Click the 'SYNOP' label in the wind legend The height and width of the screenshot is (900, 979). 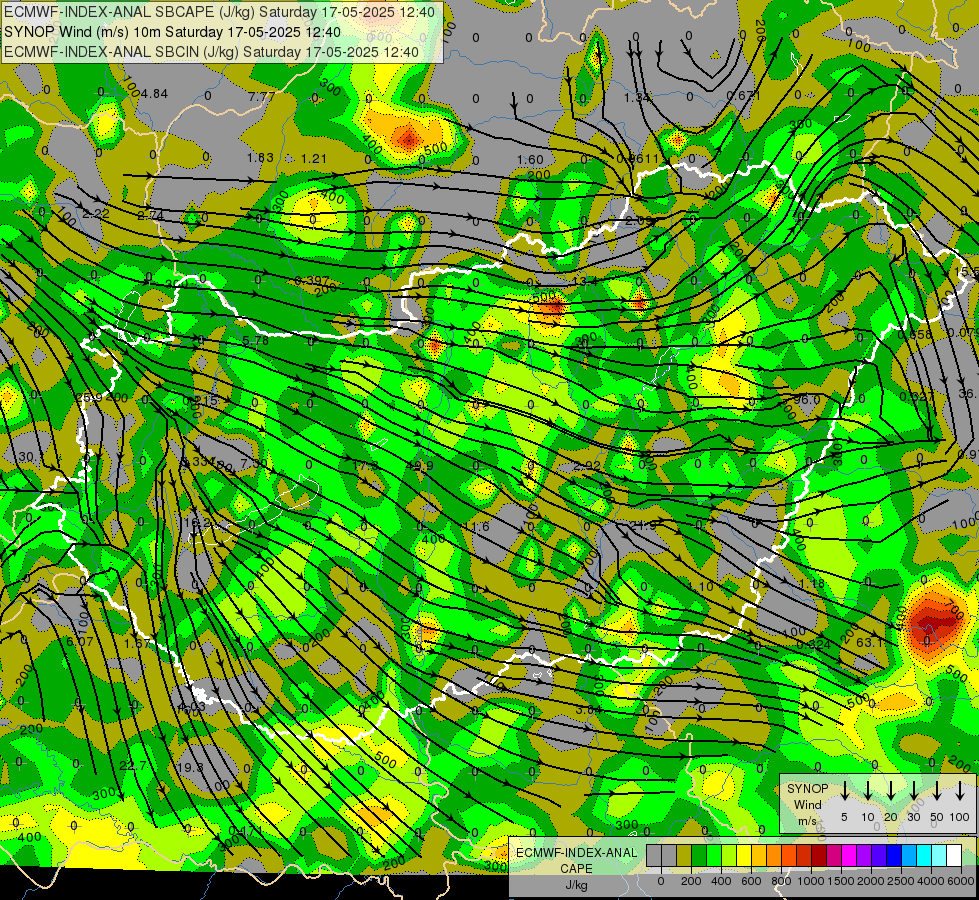807,789
